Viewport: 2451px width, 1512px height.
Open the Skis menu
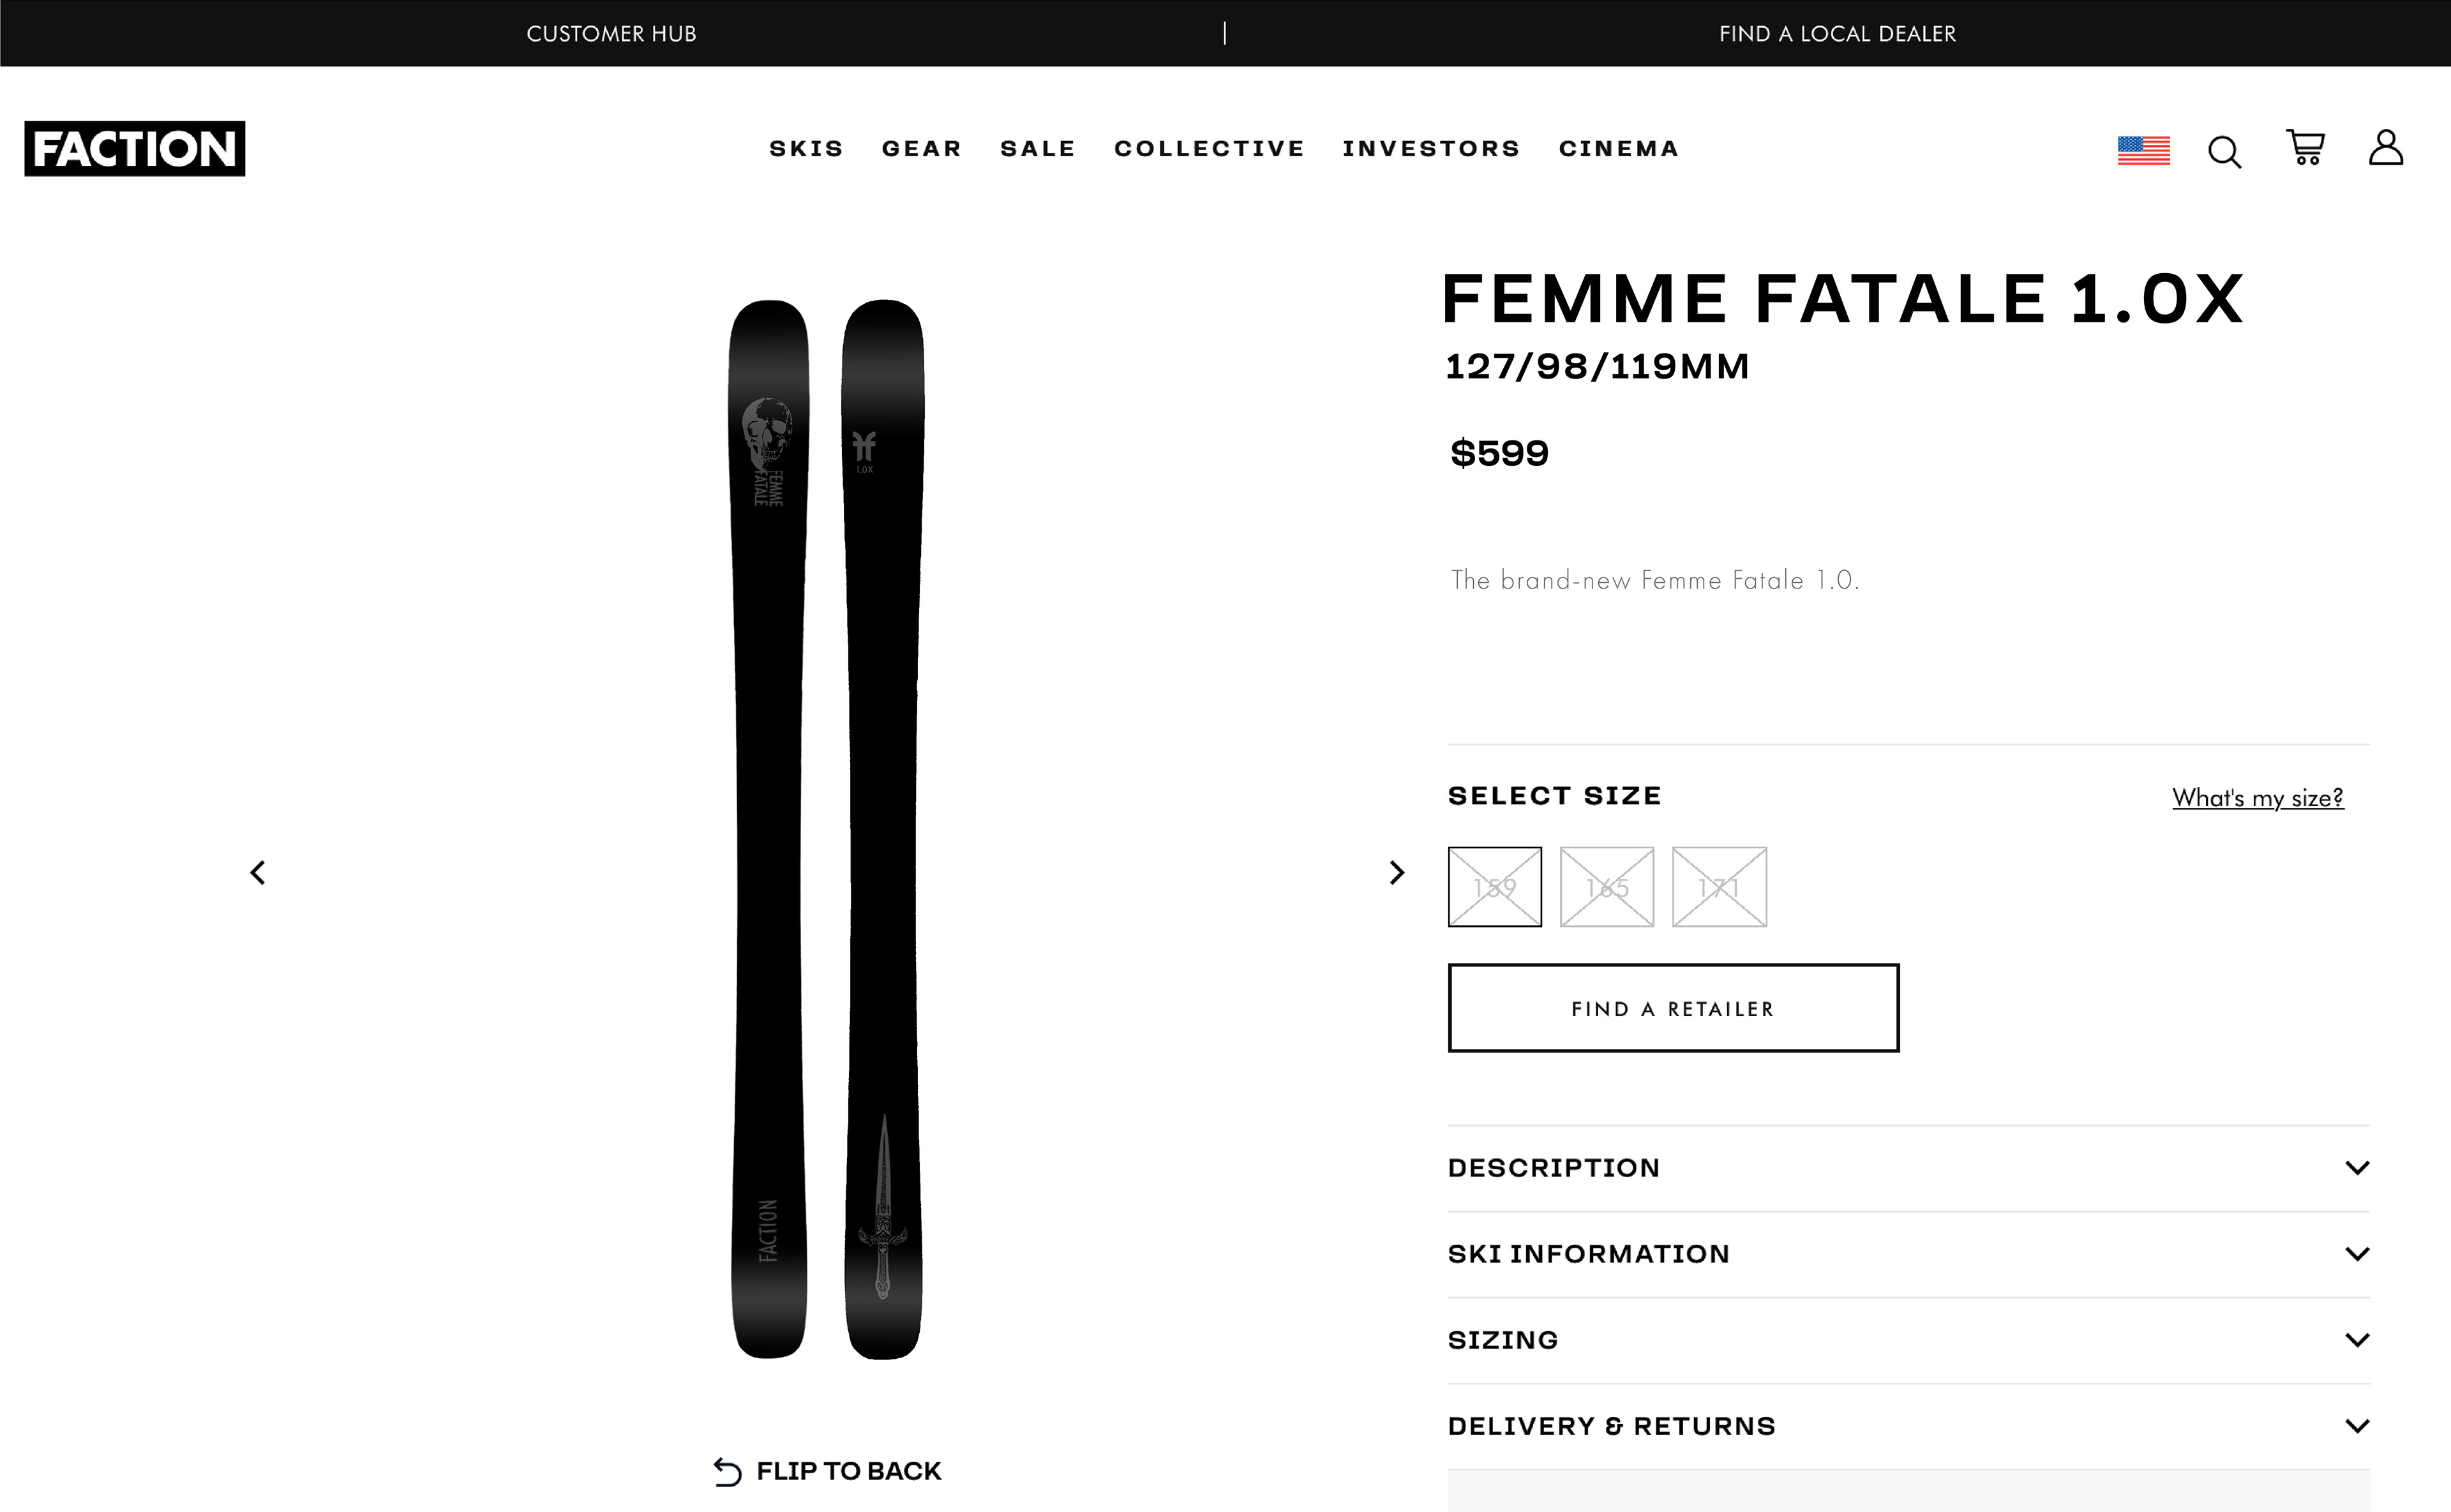806,149
